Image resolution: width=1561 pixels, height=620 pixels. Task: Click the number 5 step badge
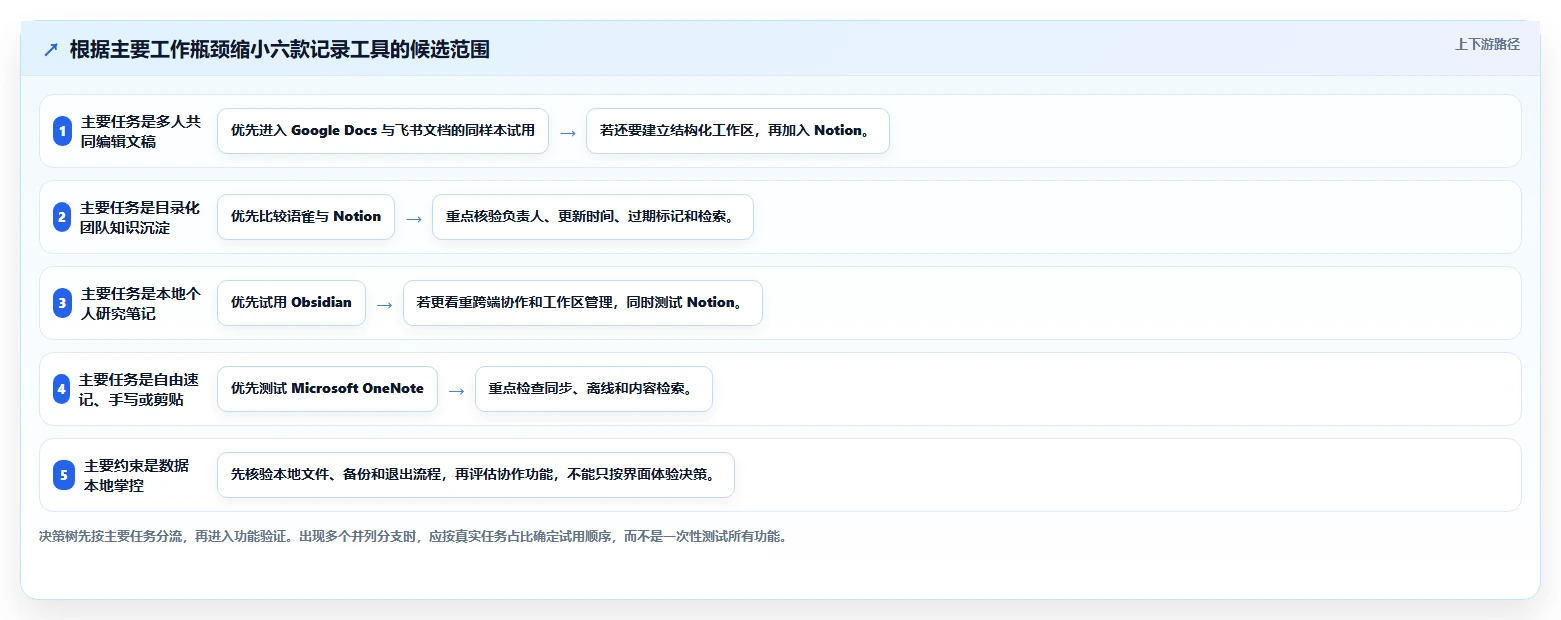click(64, 475)
